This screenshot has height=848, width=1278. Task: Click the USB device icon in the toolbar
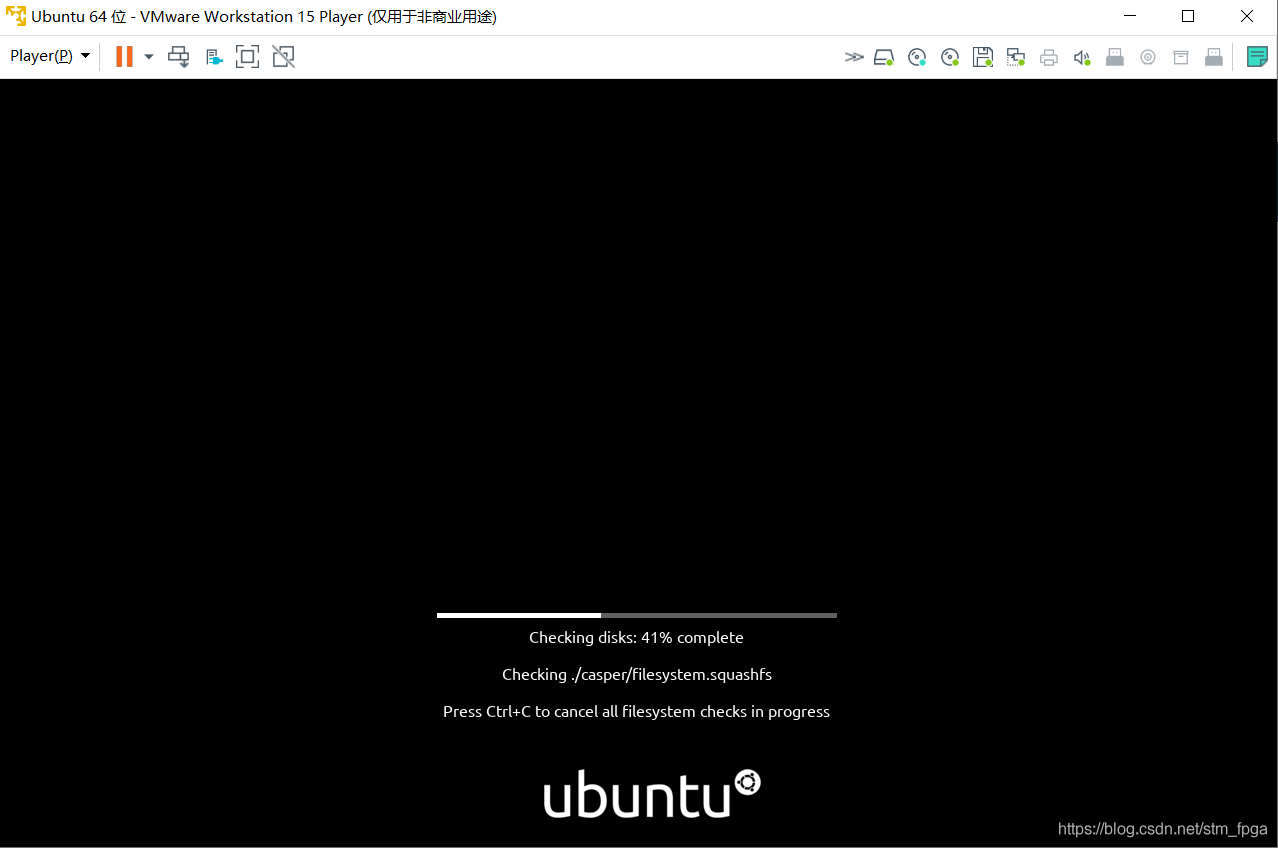click(x=1115, y=56)
